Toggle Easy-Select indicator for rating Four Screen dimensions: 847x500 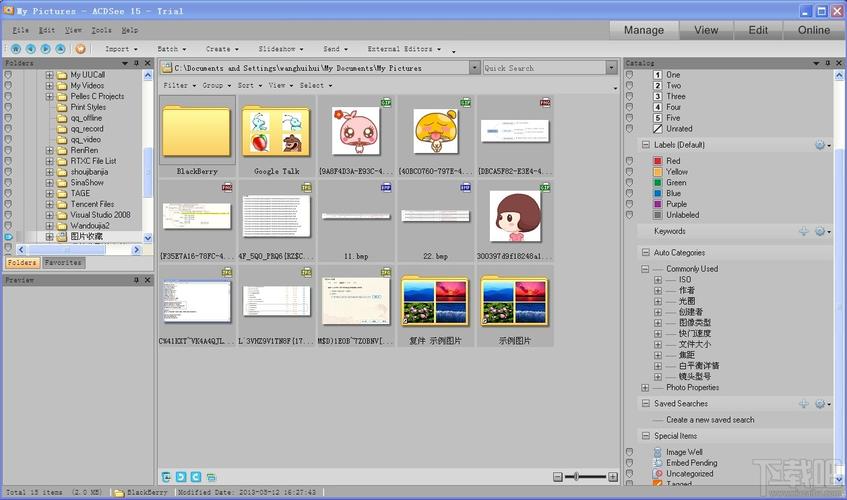click(629, 107)
